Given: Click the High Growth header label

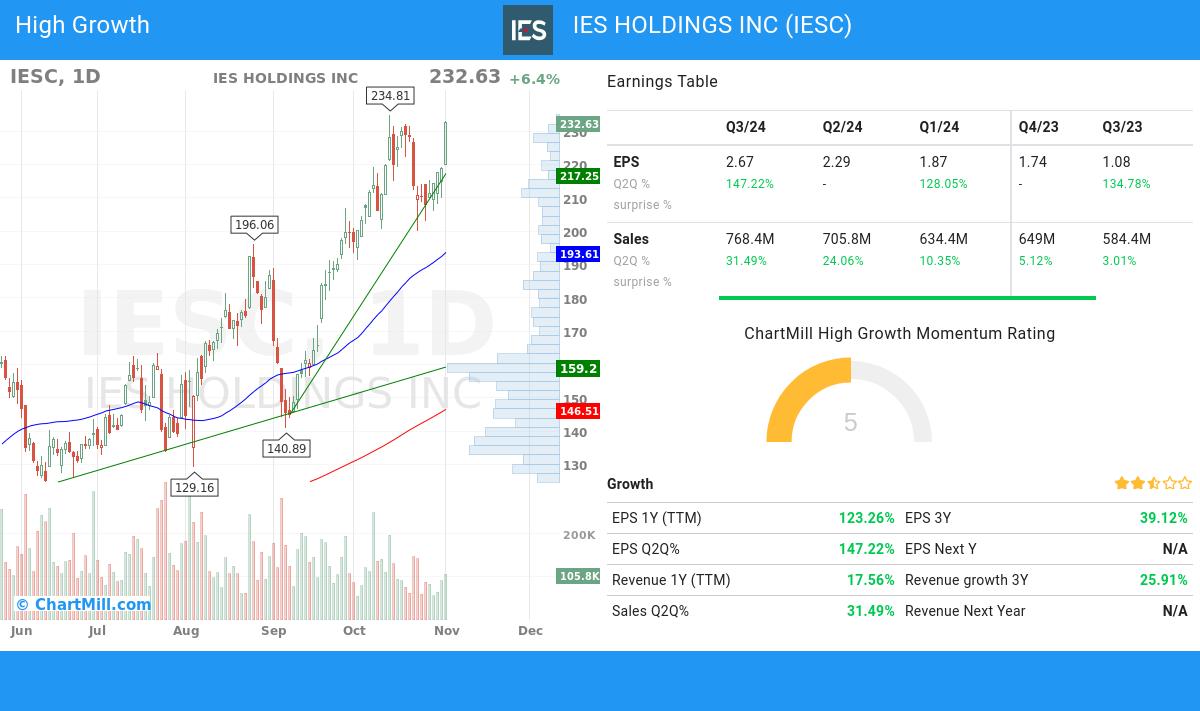Looking at the screenshot, I should click(82, 25).
